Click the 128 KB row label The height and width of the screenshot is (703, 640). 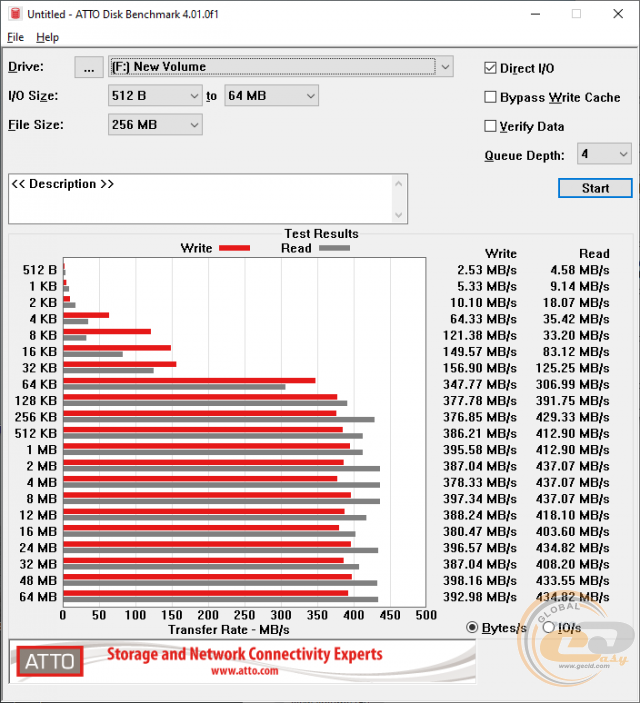pyautogui.click(x=36, y=401)
